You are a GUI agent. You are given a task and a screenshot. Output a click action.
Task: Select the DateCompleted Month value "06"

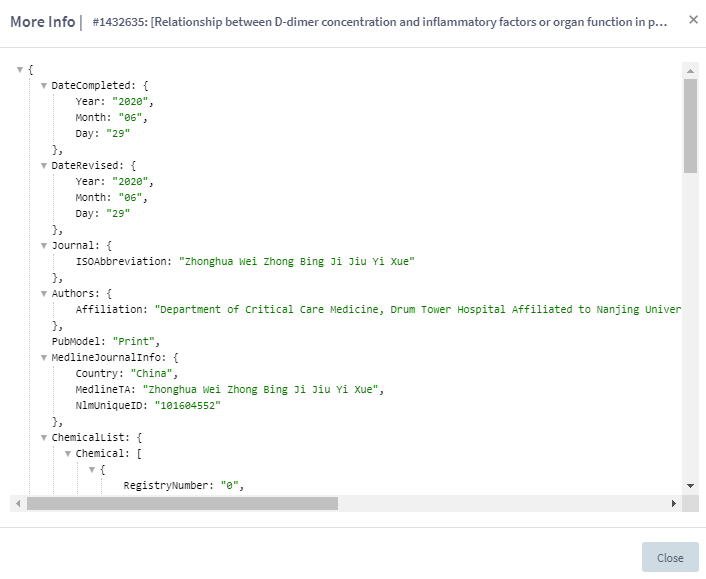[130, 118]
